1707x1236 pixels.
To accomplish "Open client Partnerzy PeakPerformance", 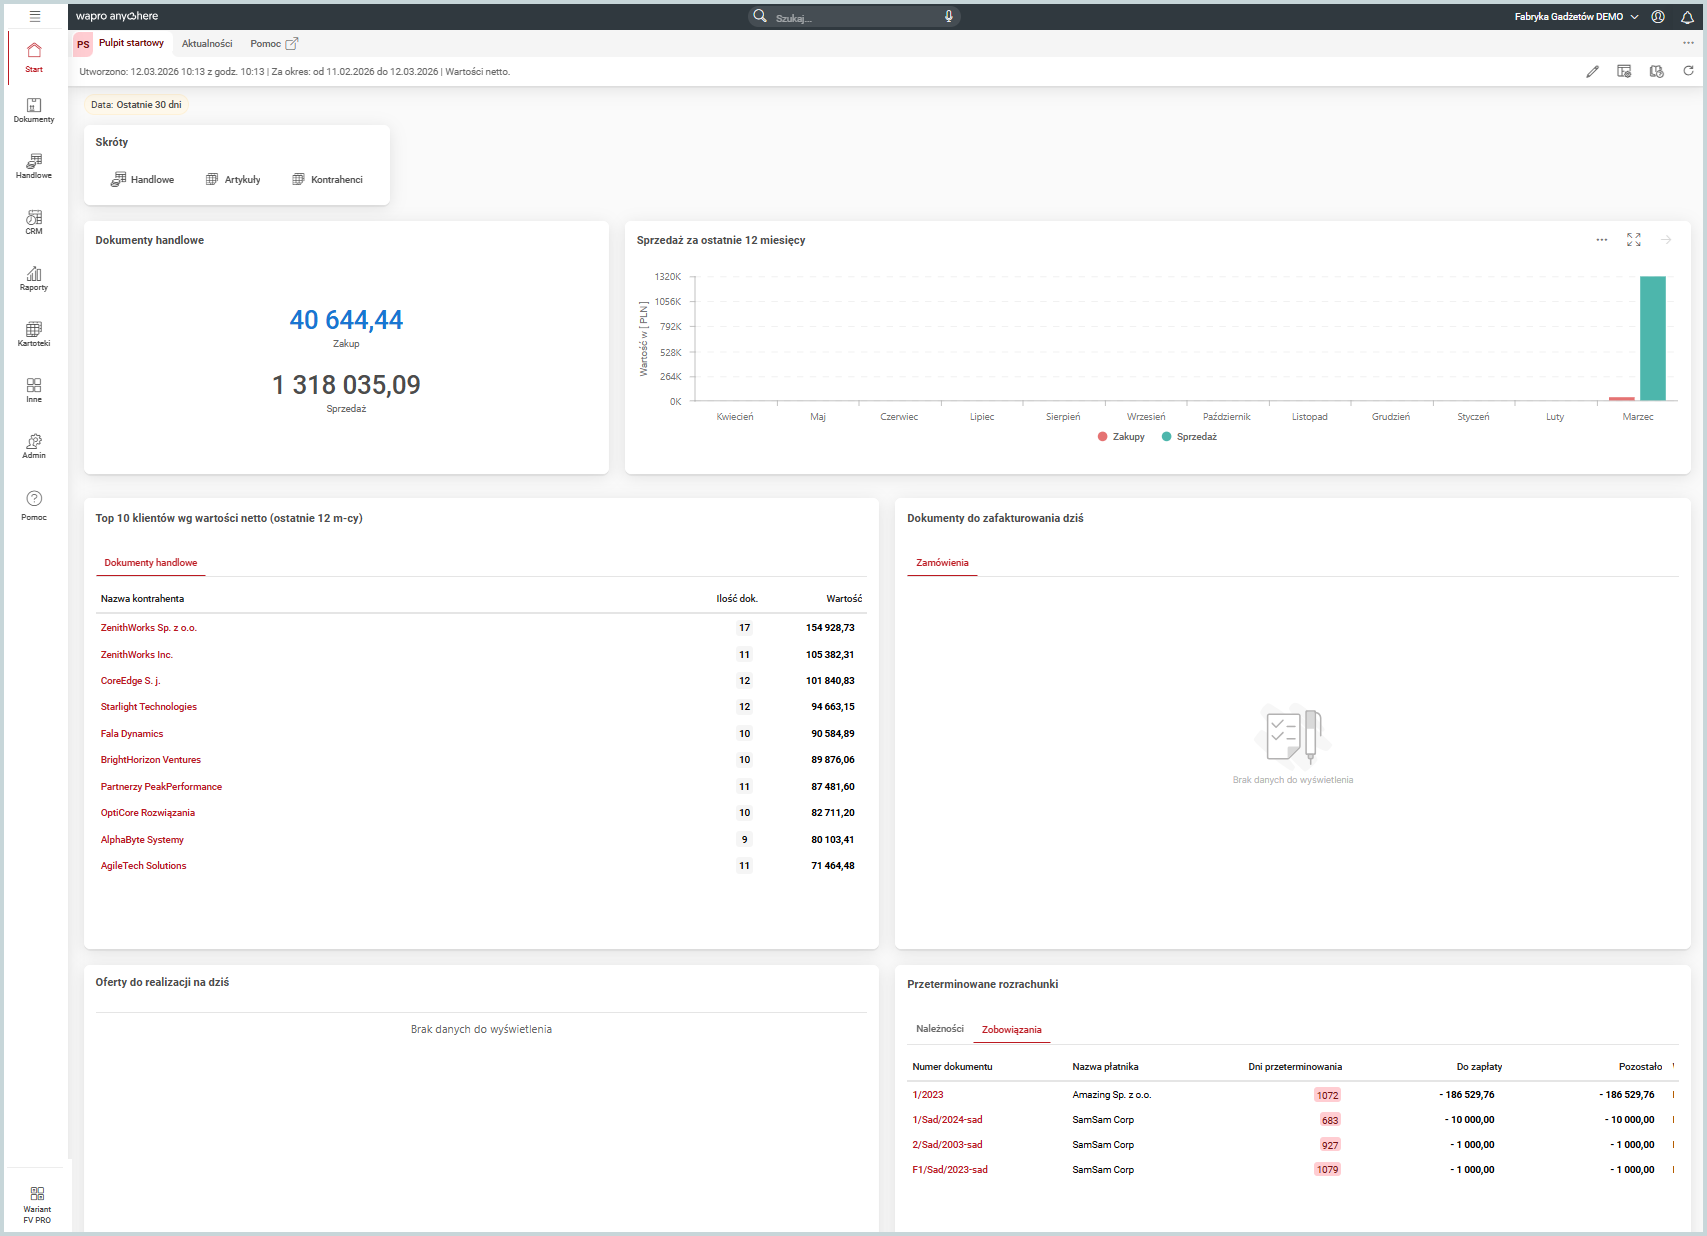I will coord(161,787).
